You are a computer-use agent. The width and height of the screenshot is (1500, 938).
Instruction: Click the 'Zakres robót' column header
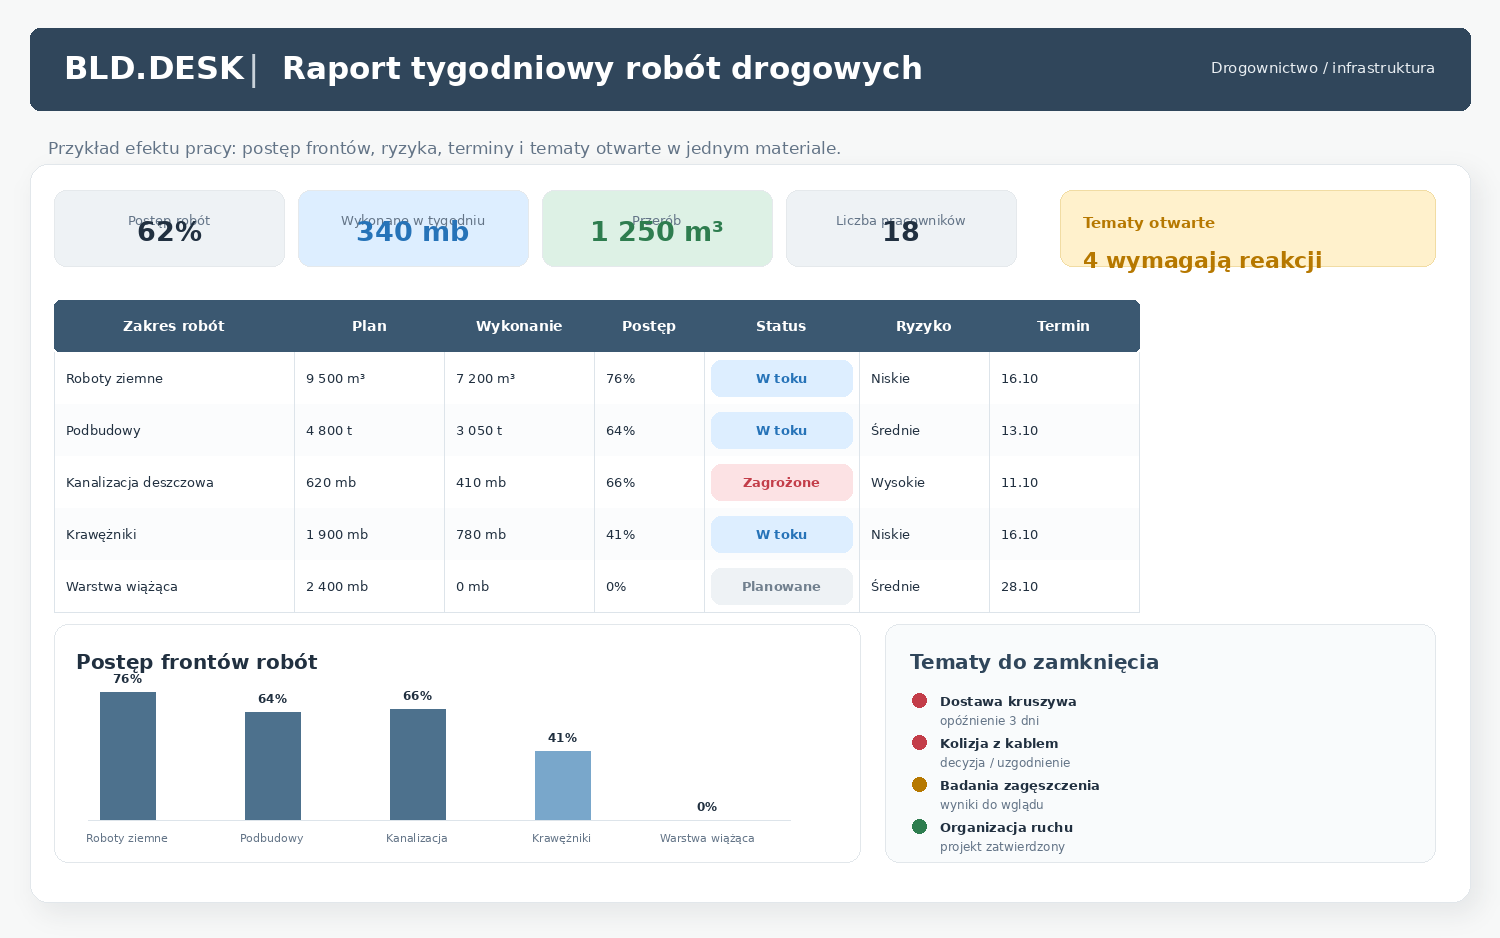174,326
